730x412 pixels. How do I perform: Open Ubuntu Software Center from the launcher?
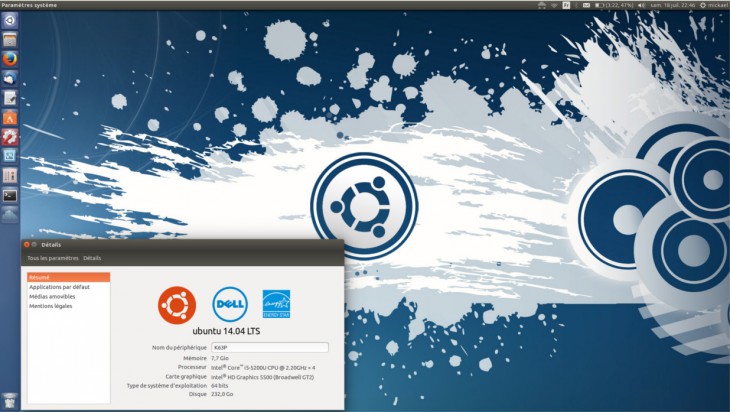(x=10, y=118)
